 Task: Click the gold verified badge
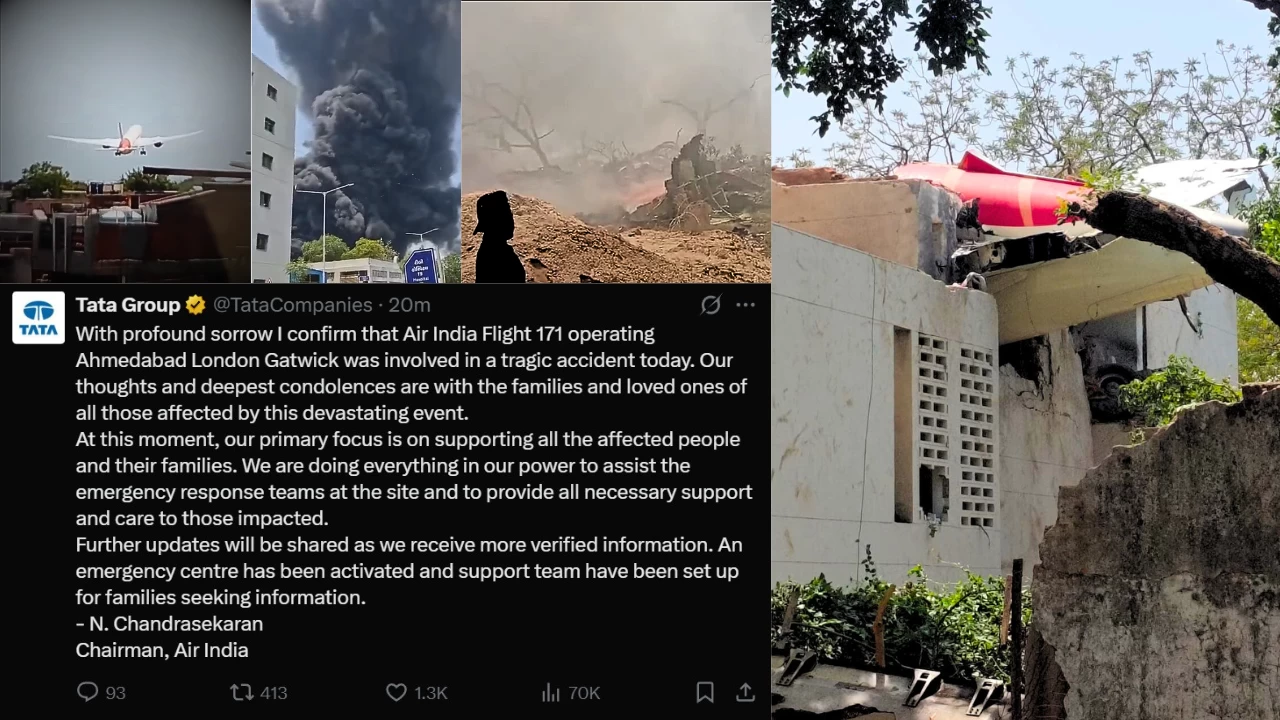tap(196, 305)
